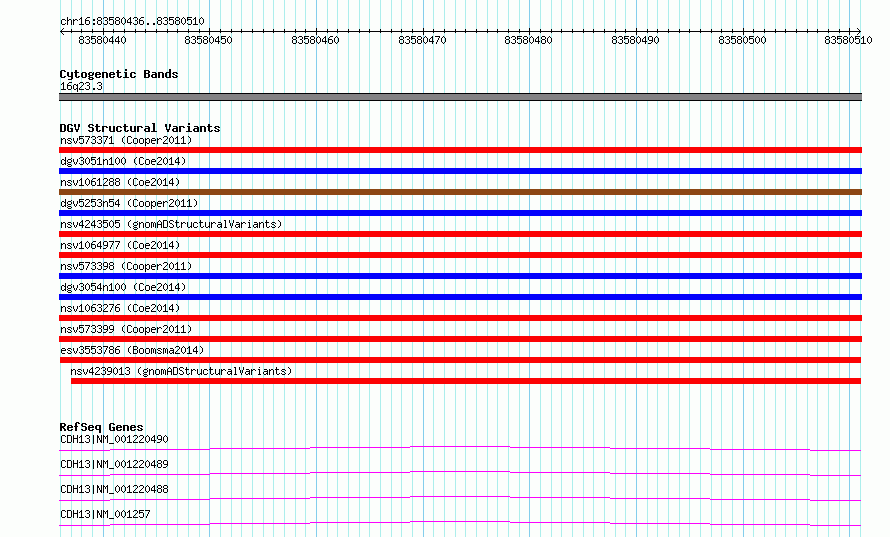The image size is (890, 537).
Task: Click ruler position 83580480
Action: click(528, 40)
